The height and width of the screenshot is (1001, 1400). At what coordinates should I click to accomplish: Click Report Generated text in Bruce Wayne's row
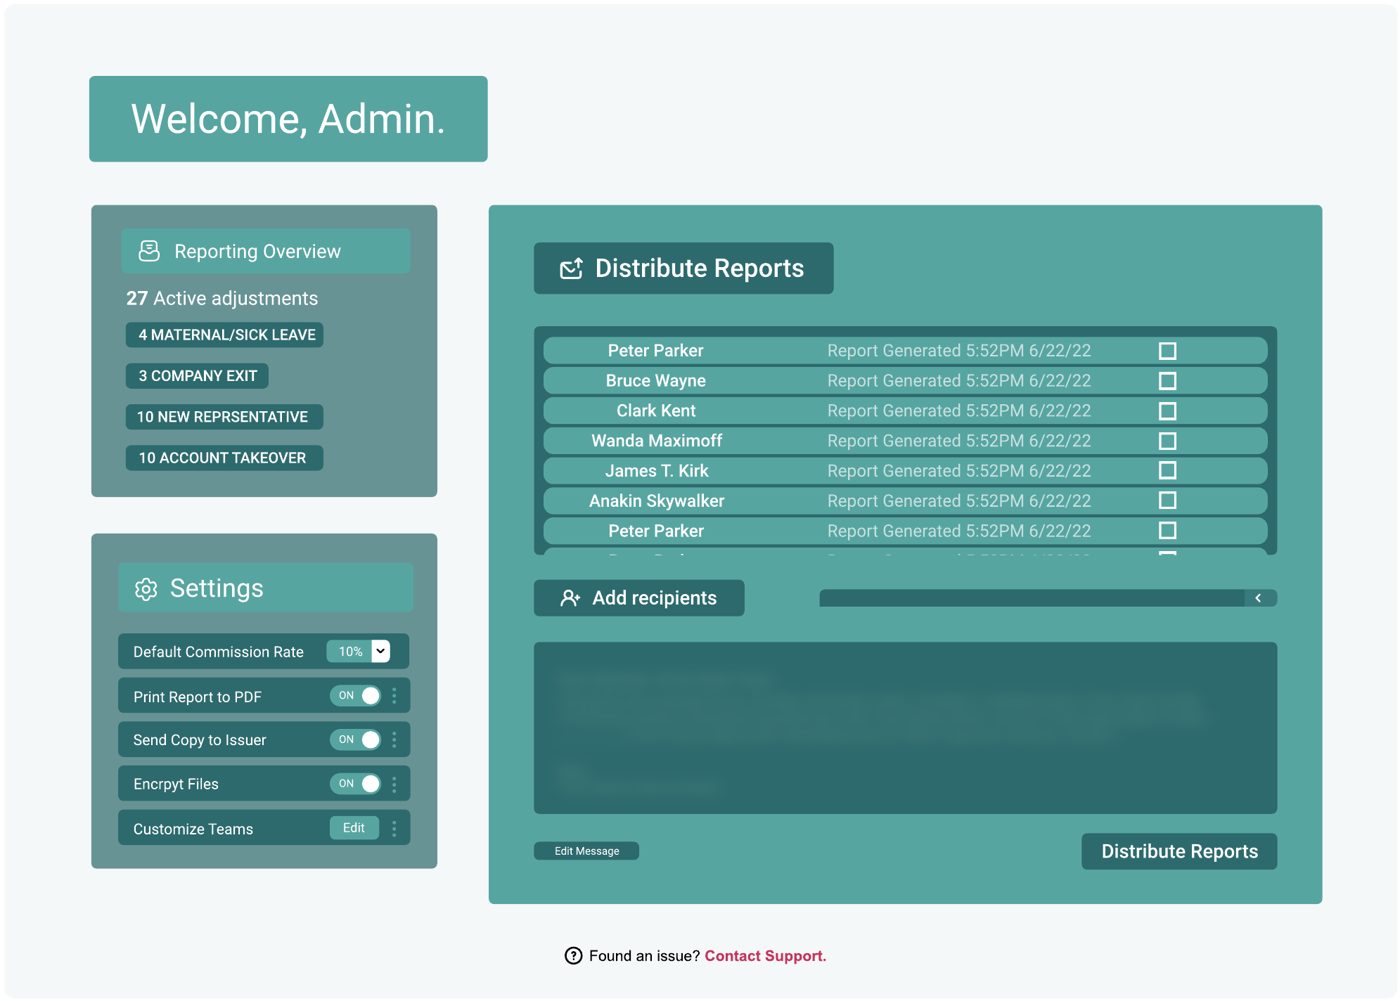pos(959,381)
